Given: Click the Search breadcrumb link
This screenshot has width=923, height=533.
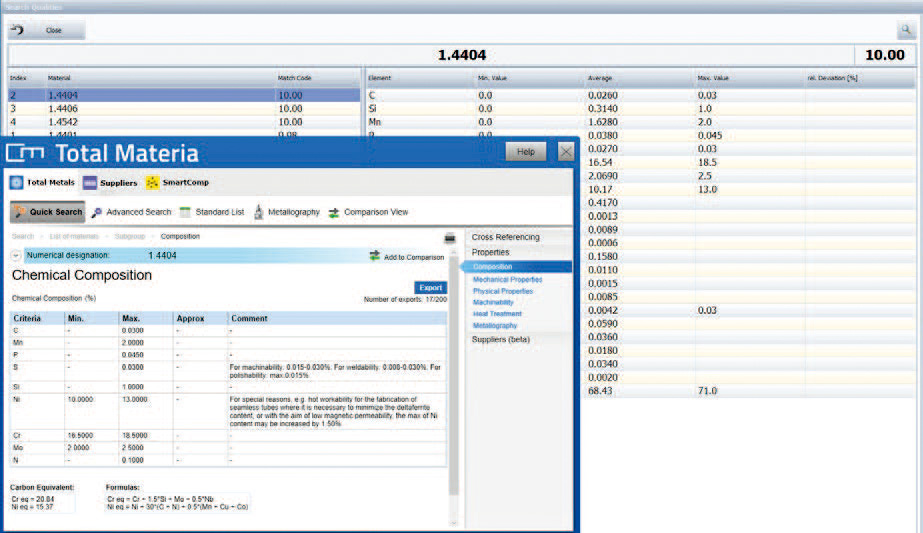Looking at the screenshot, I should [23, 236].
